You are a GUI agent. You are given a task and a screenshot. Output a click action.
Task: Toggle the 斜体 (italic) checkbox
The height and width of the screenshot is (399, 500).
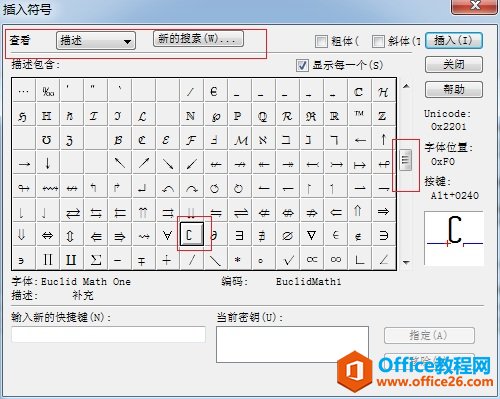[x=378, y=41]
